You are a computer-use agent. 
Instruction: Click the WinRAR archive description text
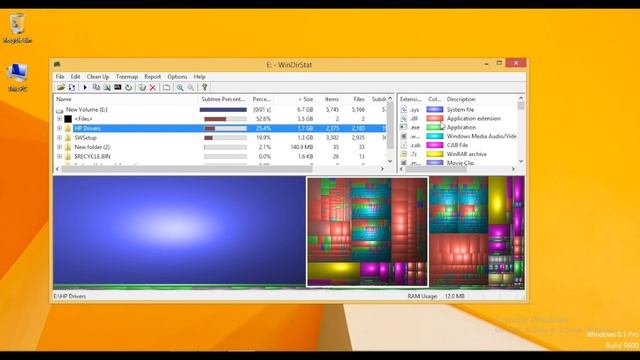pyautogui.click(x=467, y=154)
